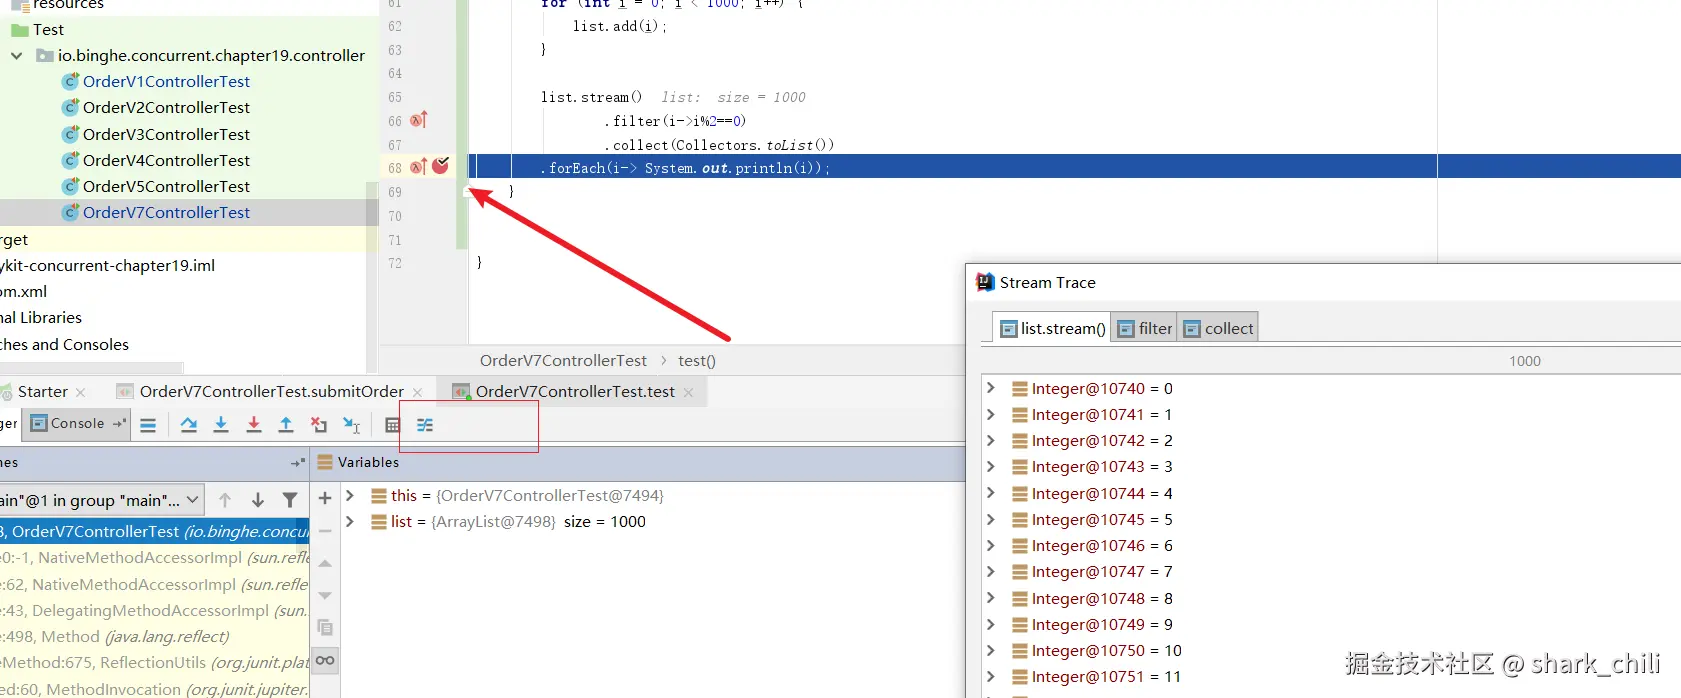Open thread selector dropdown for main group

[100, 500]
